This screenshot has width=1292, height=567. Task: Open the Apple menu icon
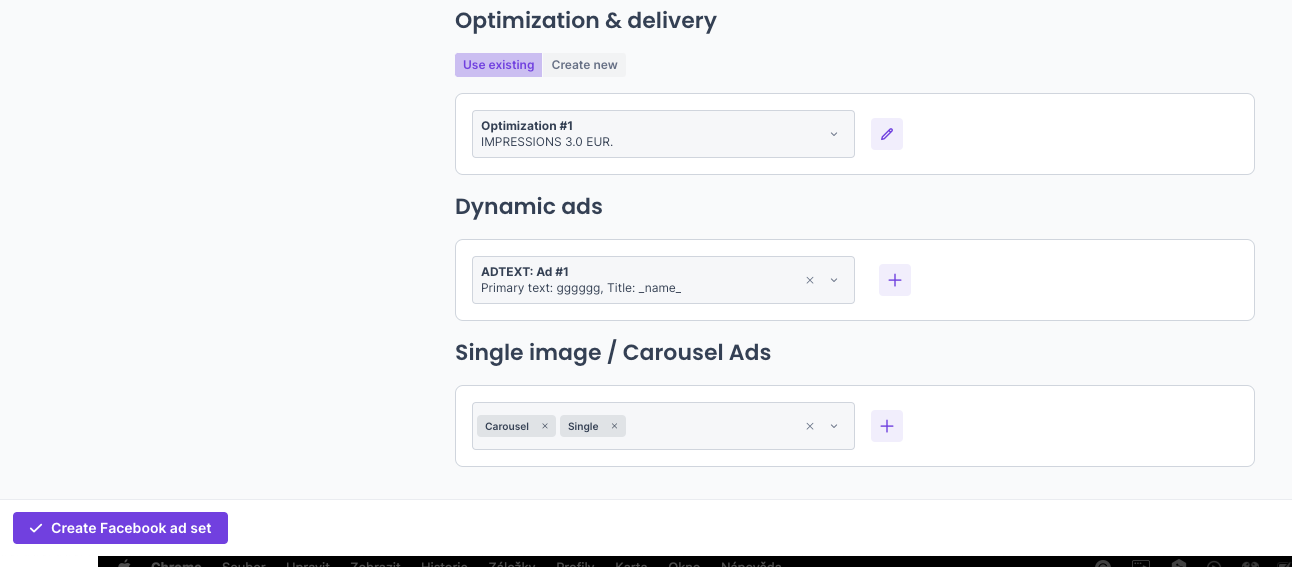coord(125,564)
